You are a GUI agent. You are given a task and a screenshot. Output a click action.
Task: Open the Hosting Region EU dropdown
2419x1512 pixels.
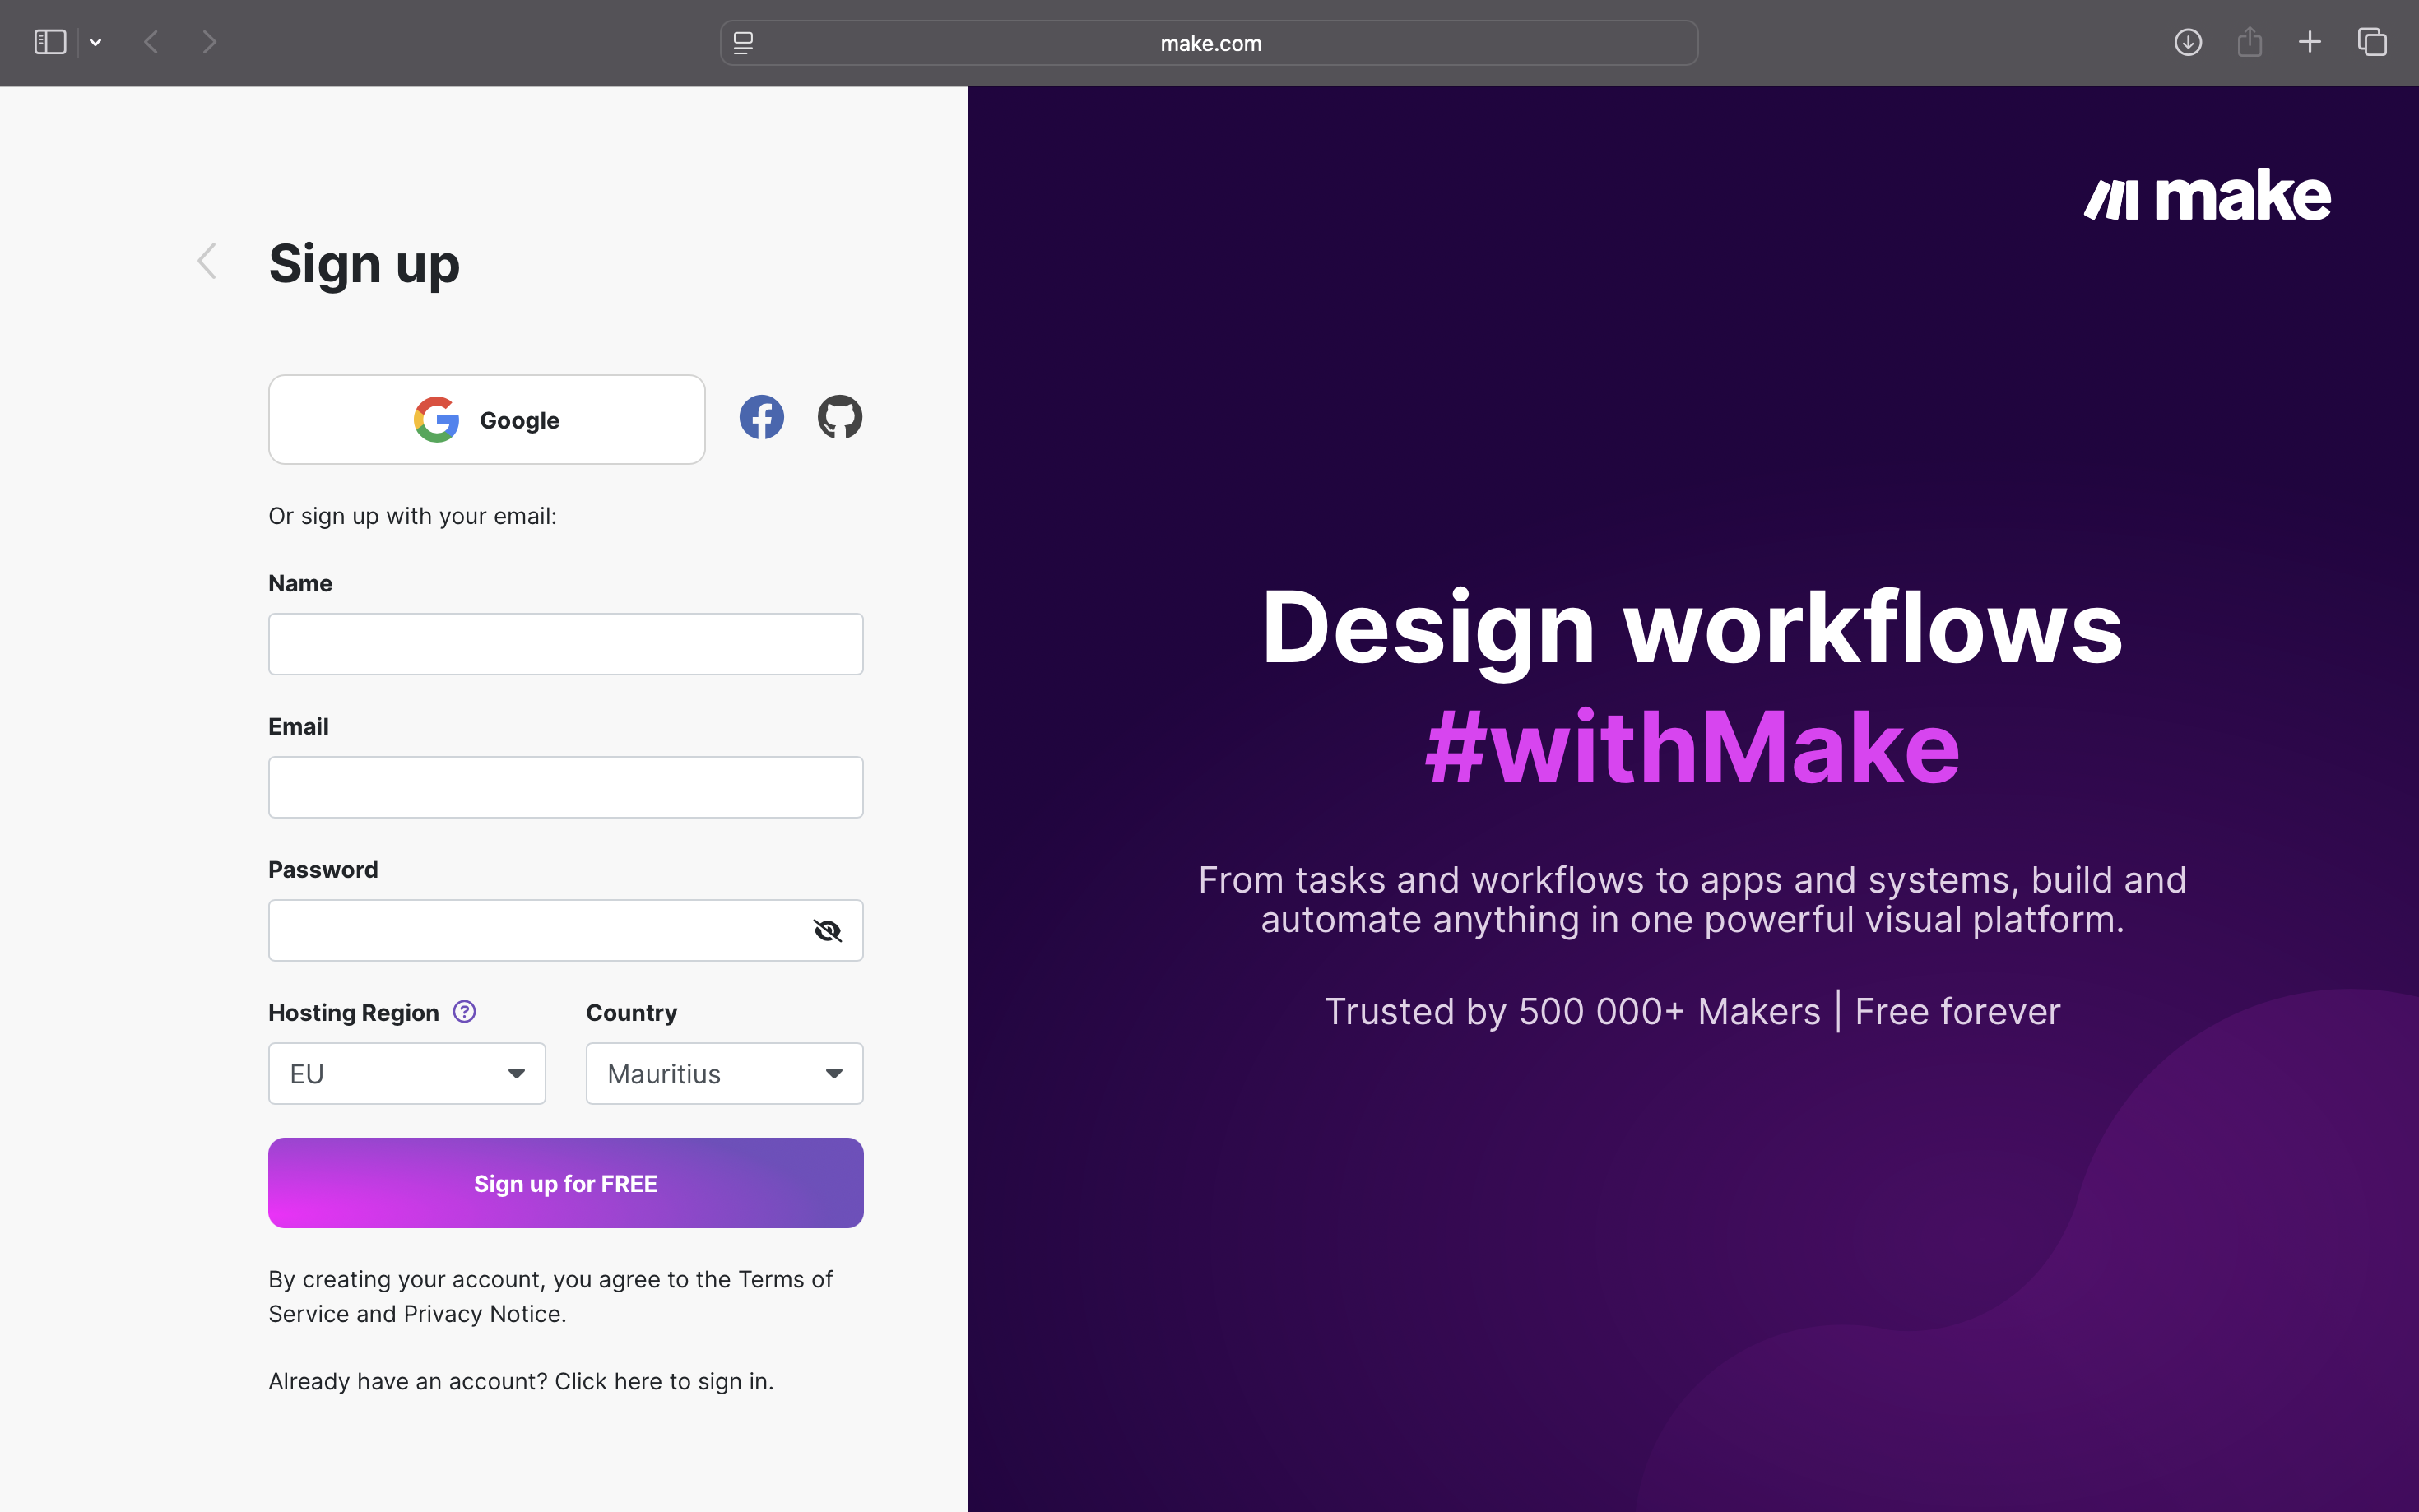click(x=407, y=1074)
